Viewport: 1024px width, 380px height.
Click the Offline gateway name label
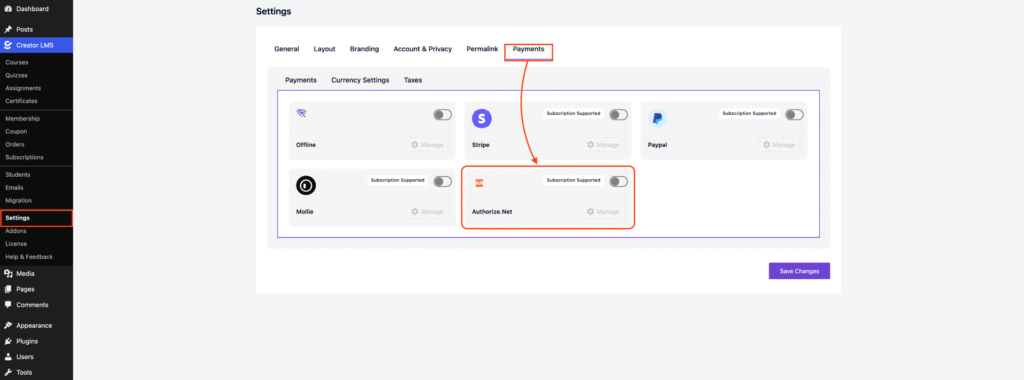tap(306, 145)
